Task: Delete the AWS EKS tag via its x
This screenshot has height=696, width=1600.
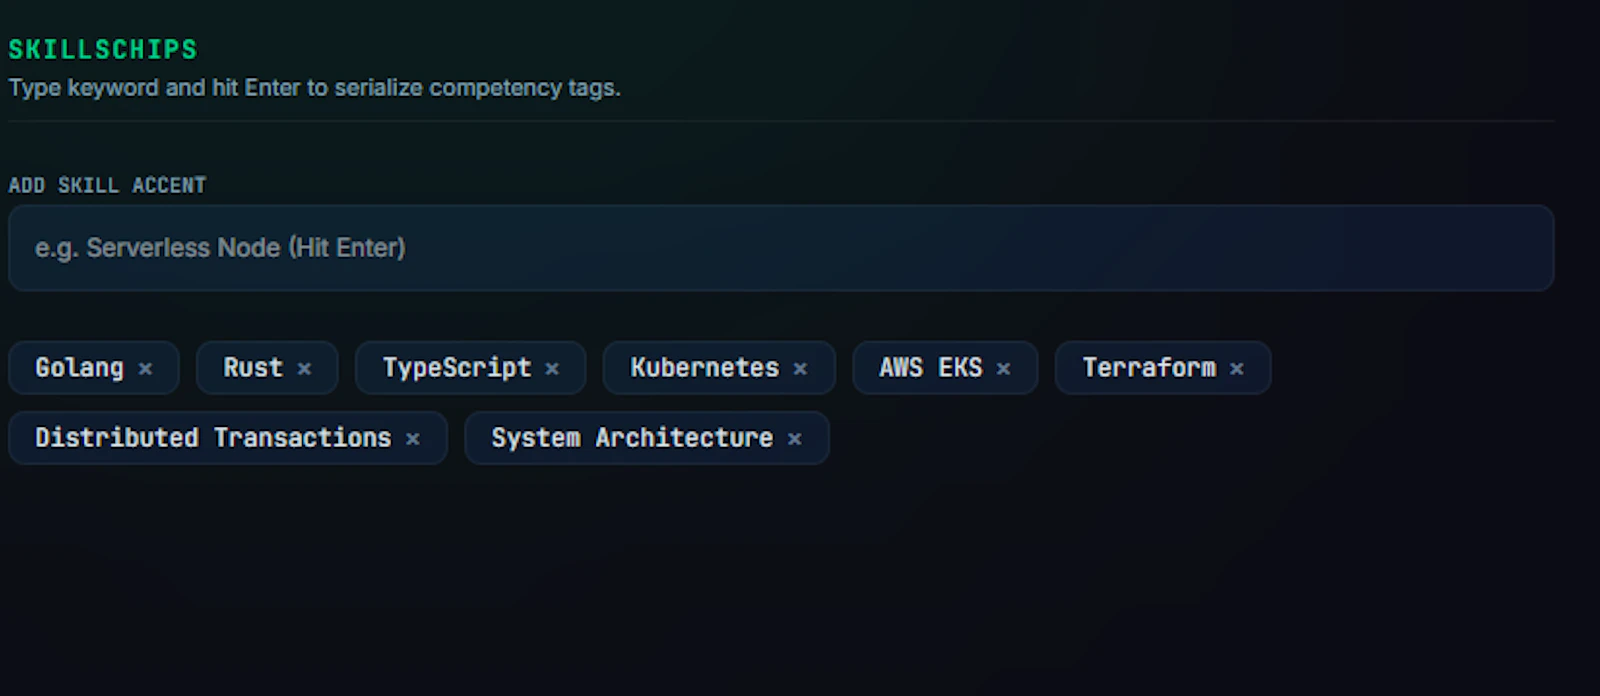Action: pyautogui.click(x=1003, y=369)
